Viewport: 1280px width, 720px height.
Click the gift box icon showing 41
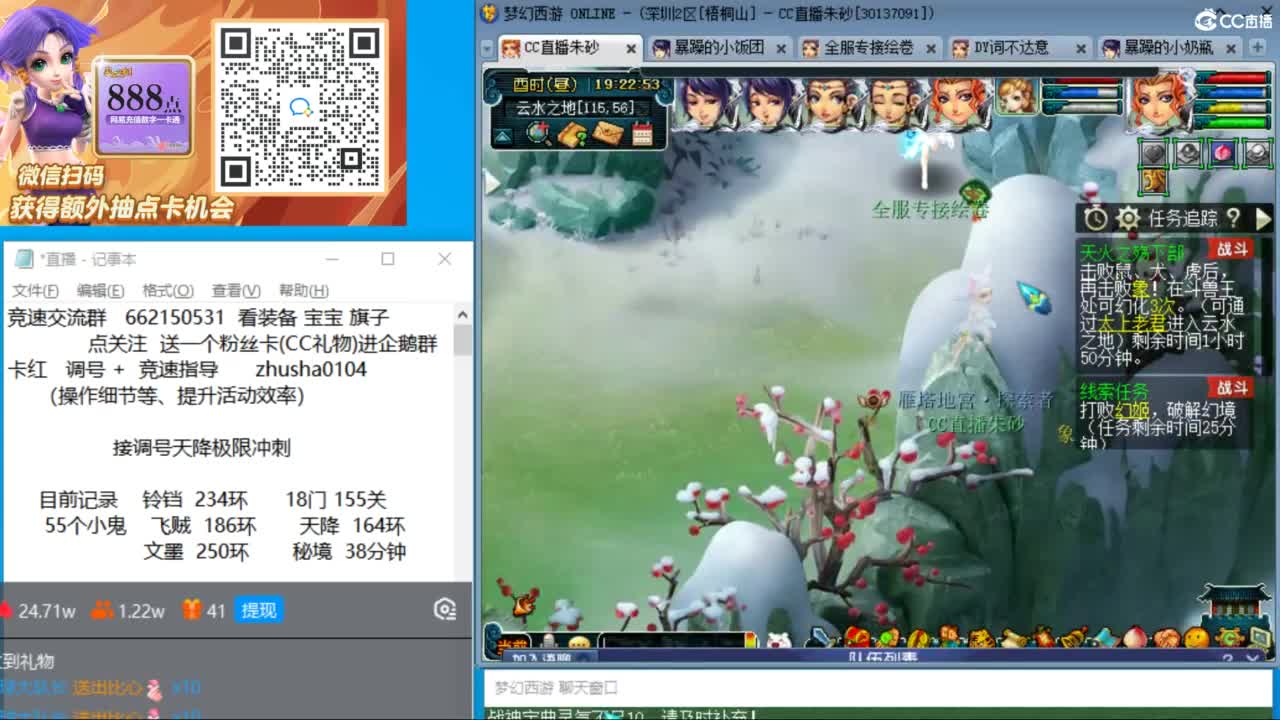pyautogui.click(x=192, y=610)
